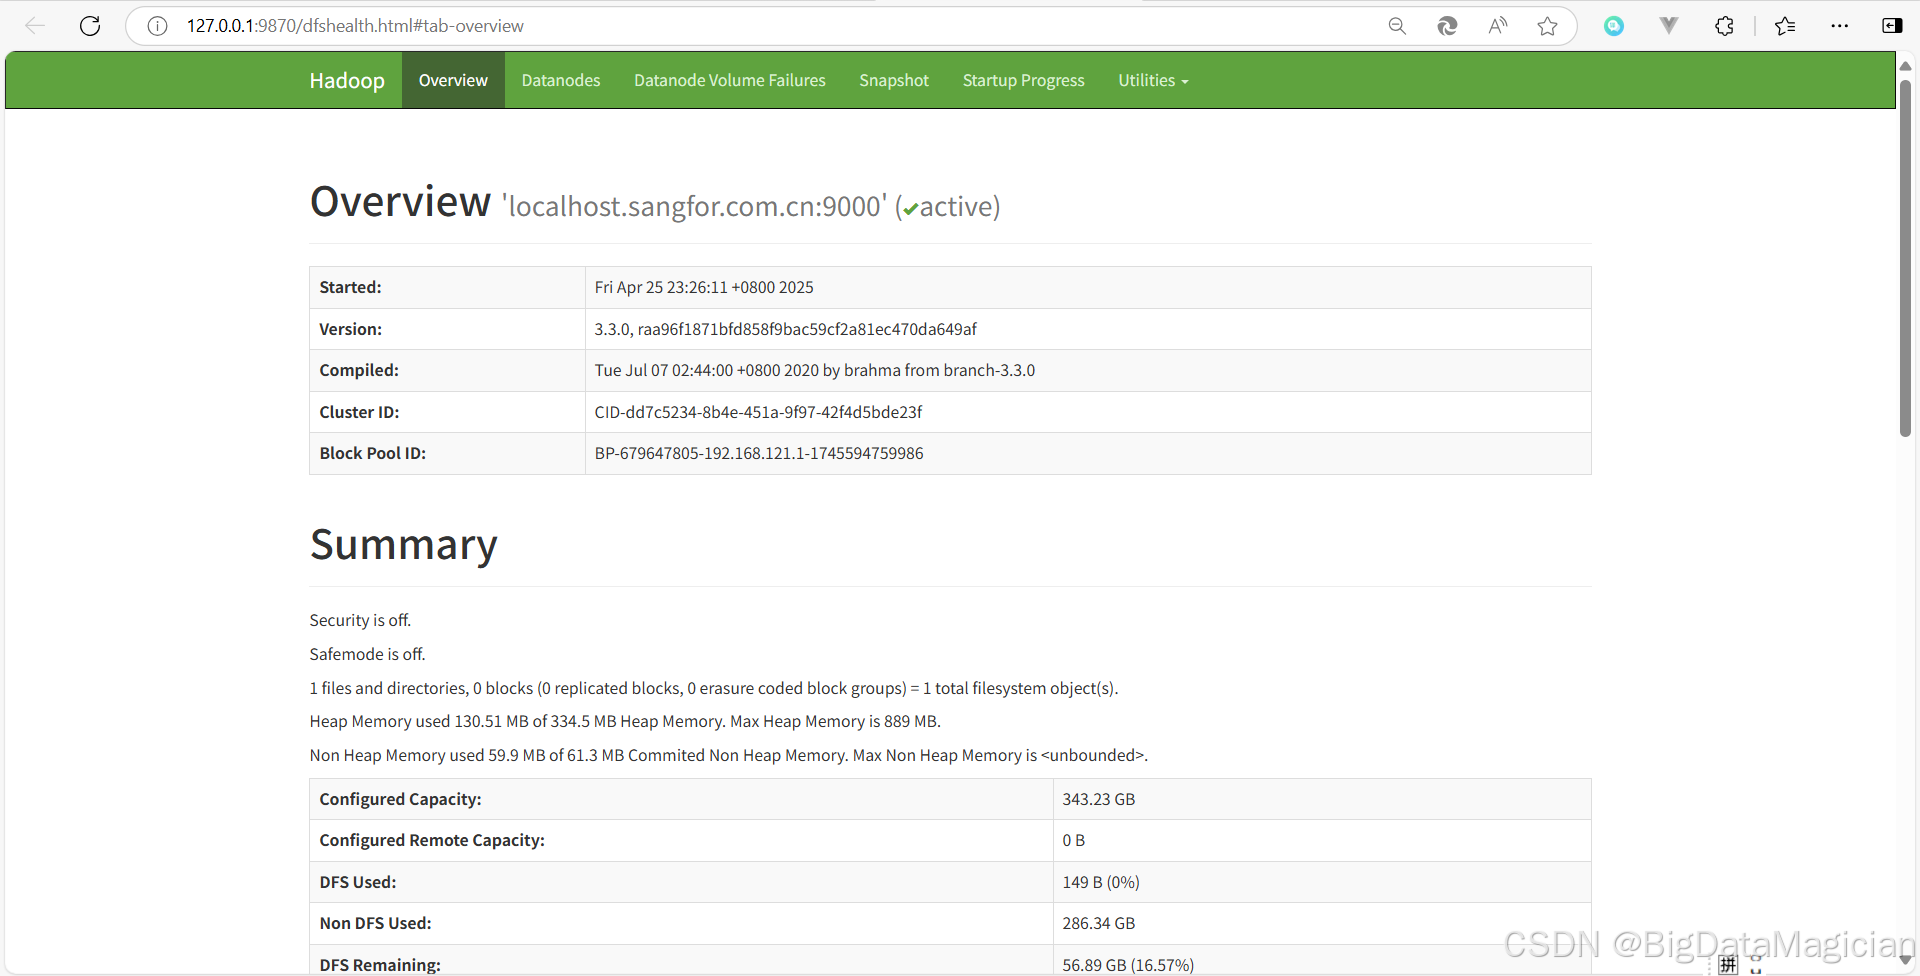This screenshot has width=1920, height=976.
Task: Toggle the browser sidebar icon
Action: (1892, 26)
